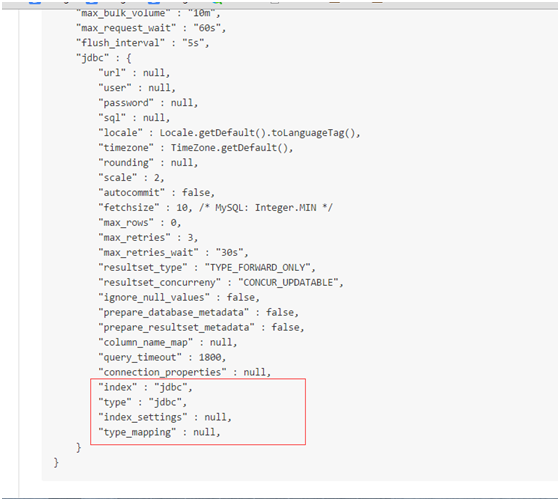Image resolution: width=560 pixels, height=501 pixels.
Task: Click the "ignore_null_values" key
Action: [x=154, y=298]
